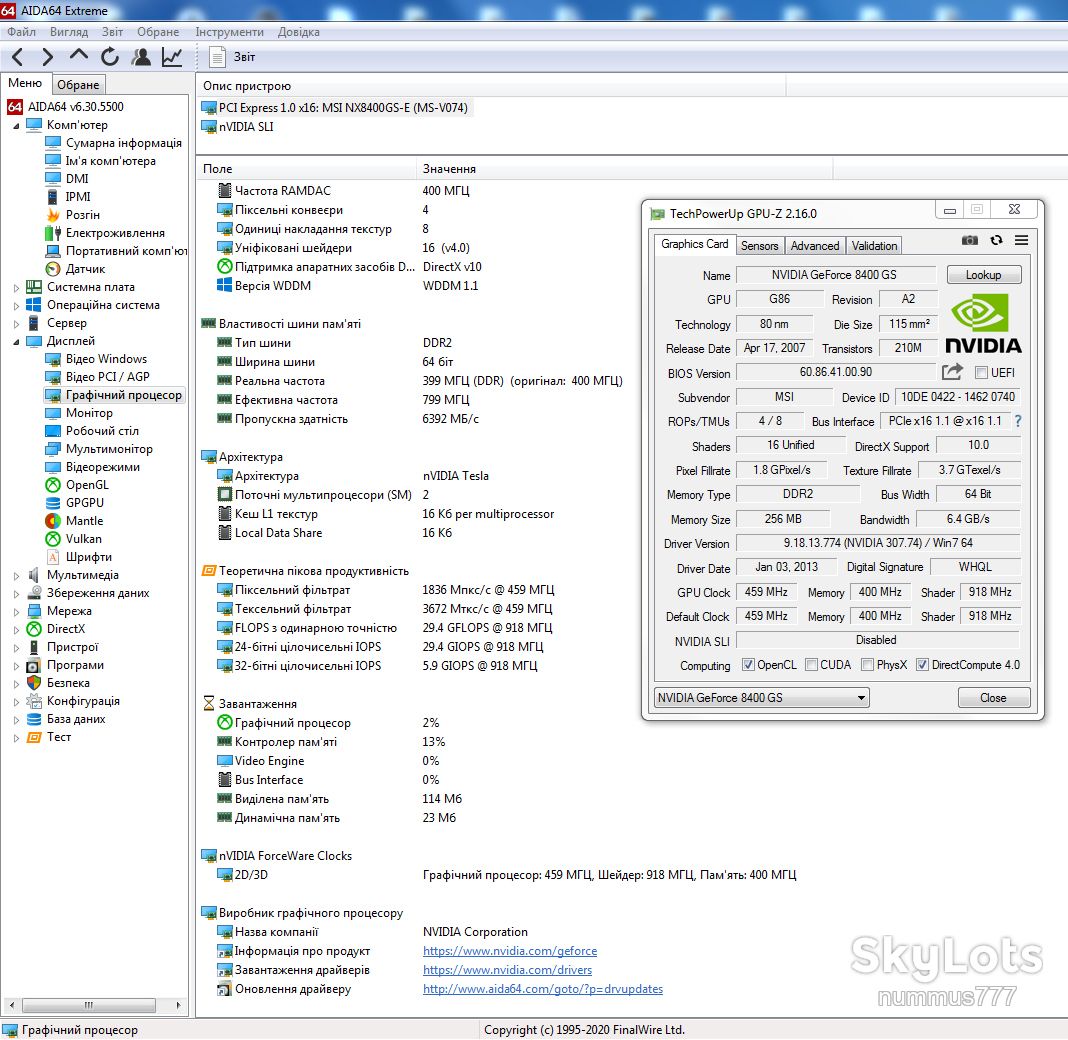Viewport: 1068px width, 1040px height.
Task: Expand the Мережа tree node
Action: click(16, 612)
